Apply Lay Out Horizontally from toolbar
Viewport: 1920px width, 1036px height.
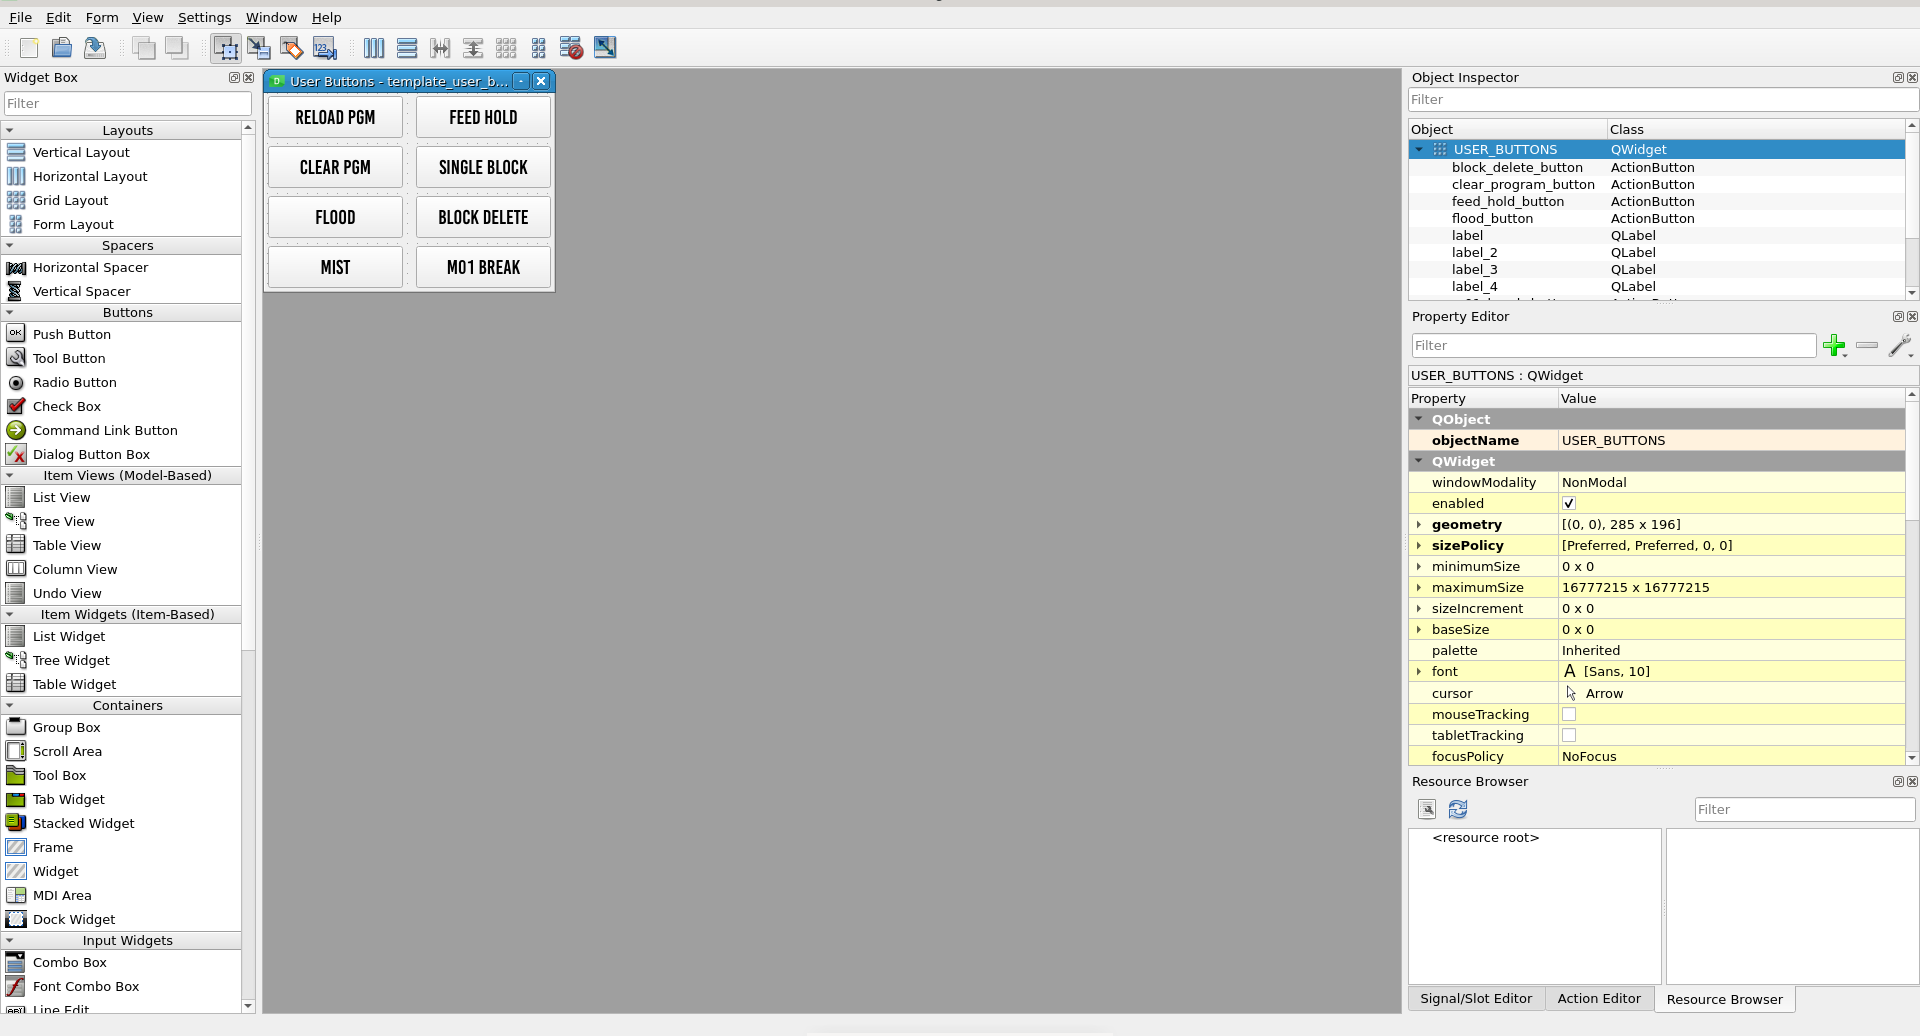pyautogui.click(x=374, y=48)
